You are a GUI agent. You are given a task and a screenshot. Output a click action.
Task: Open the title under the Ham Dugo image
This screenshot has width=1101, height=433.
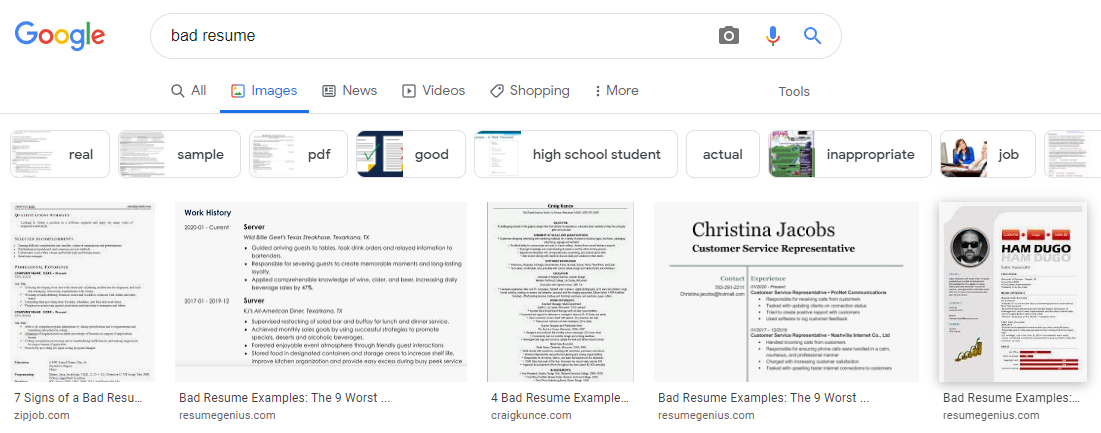pyautogui.click(x=1012, y=398)
